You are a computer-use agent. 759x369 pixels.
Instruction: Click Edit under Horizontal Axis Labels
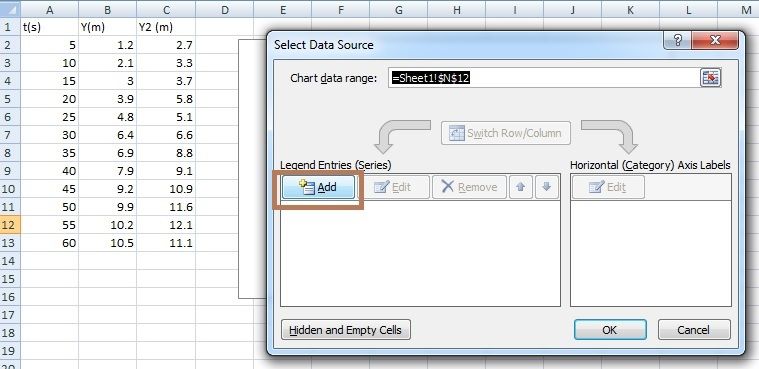coord(608,187)
